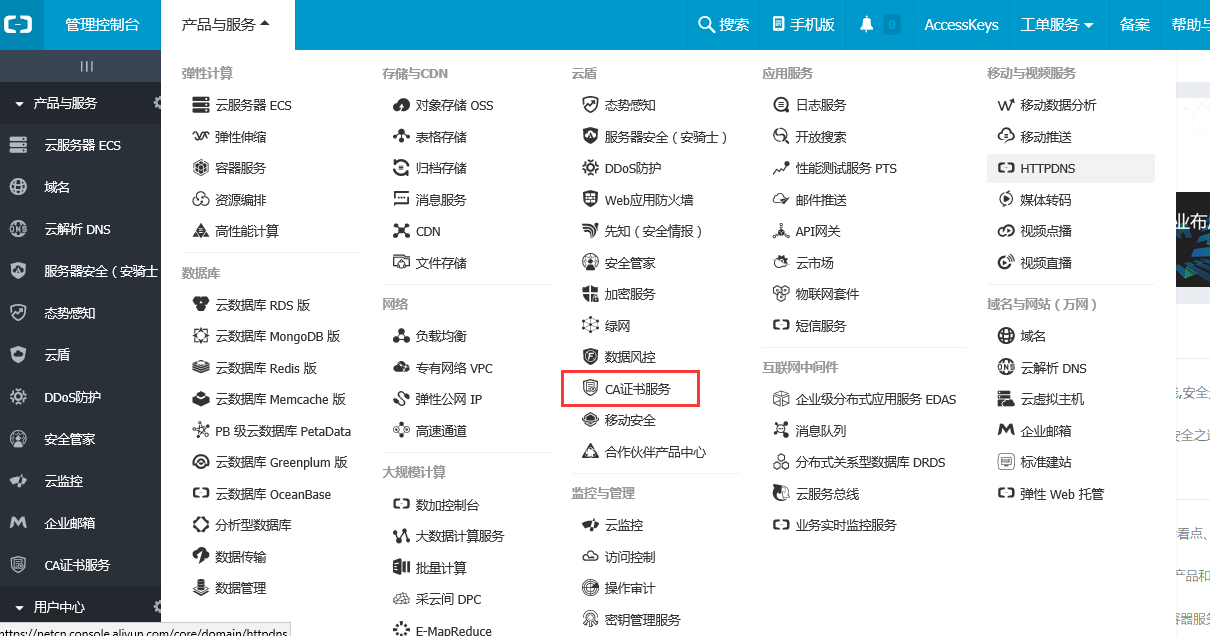Open Web应用防火墙 entry
The height and width of the screenshot is (636, 1210).
point(649,200)
